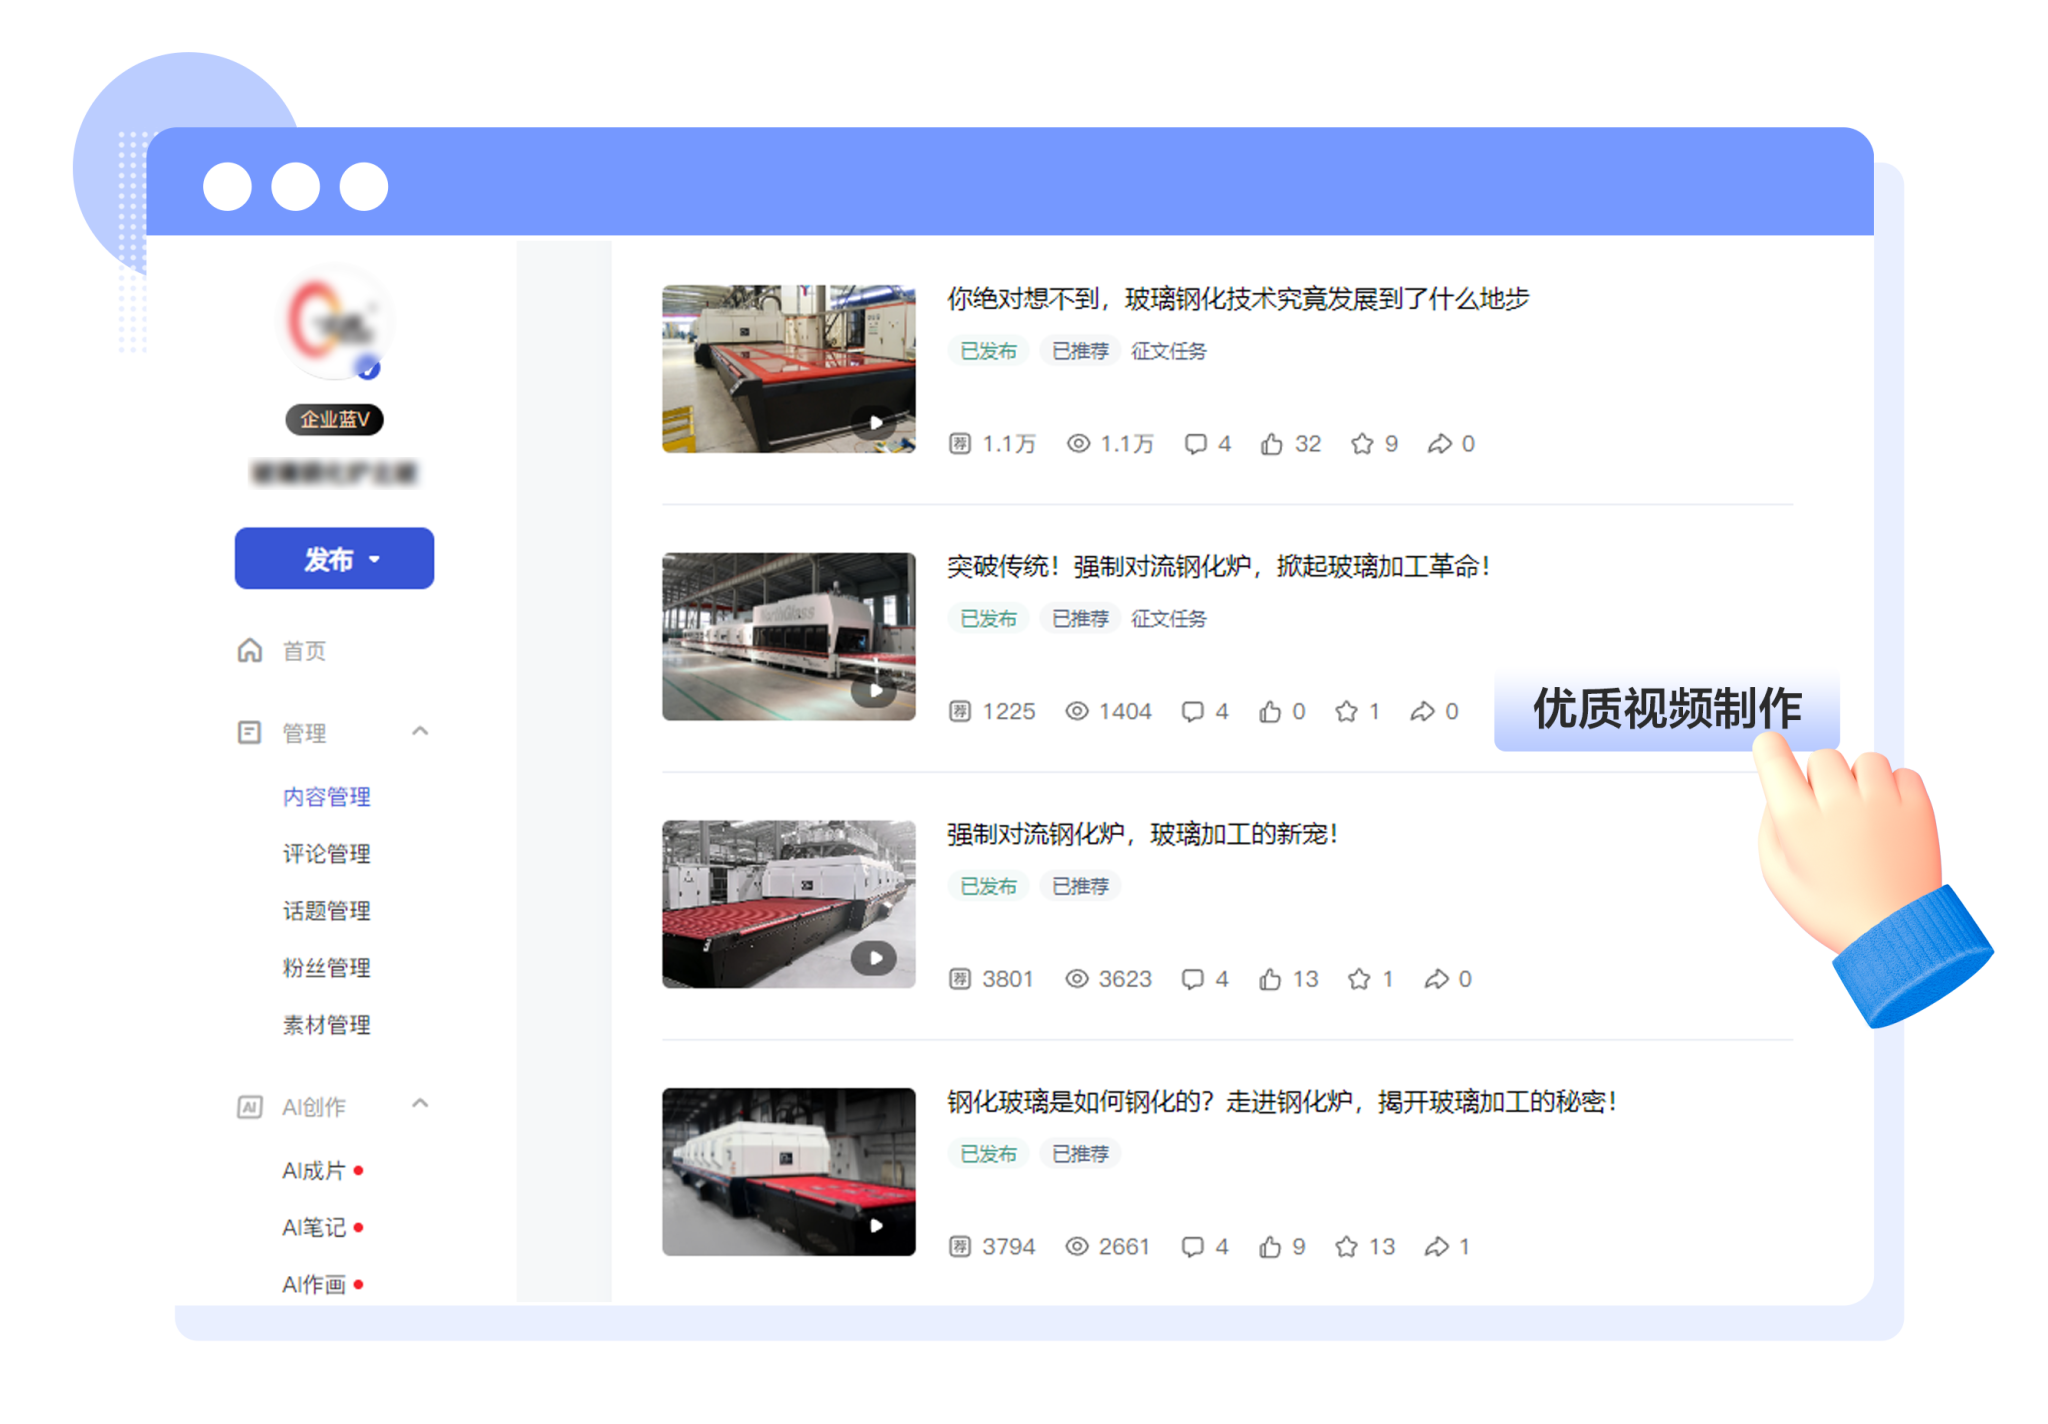This screenshot has width=2048, height=1424.
Task: Click recommend count icon beside 3794
Action: [x=960, y=1247]
